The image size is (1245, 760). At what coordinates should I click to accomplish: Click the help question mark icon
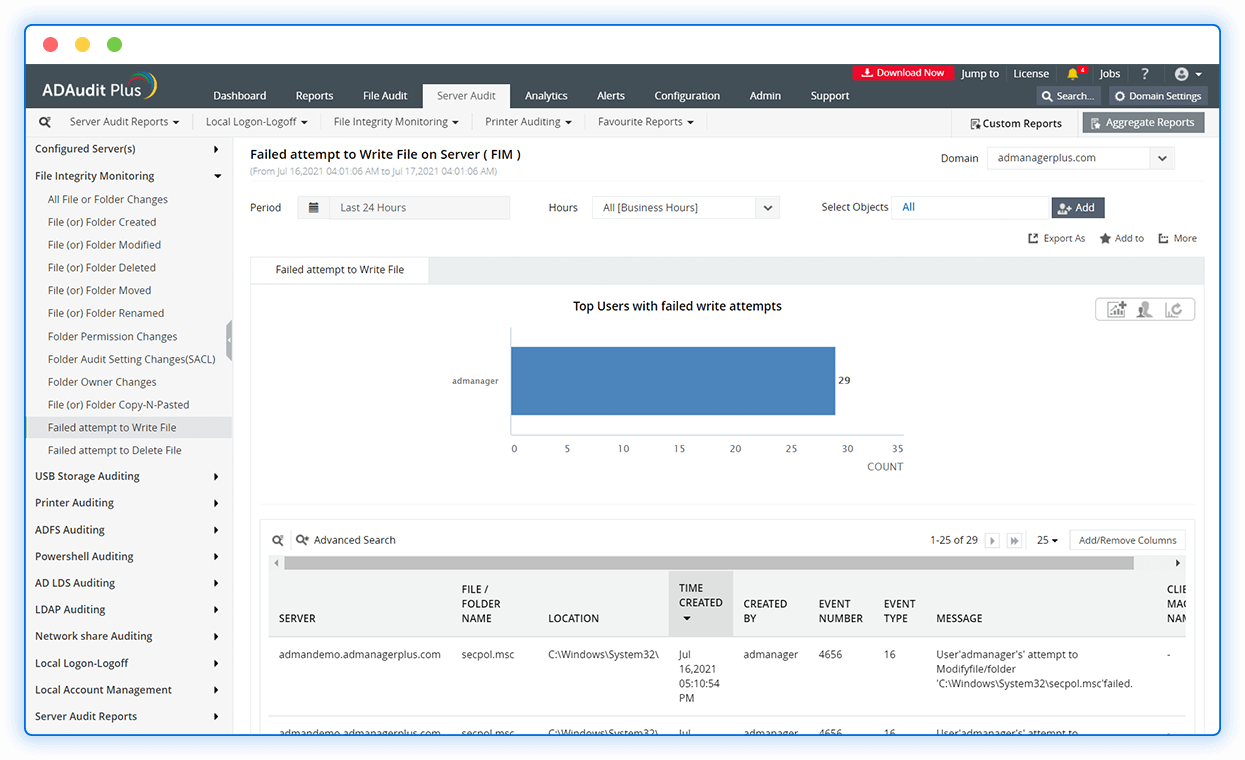pos(1145,74)
